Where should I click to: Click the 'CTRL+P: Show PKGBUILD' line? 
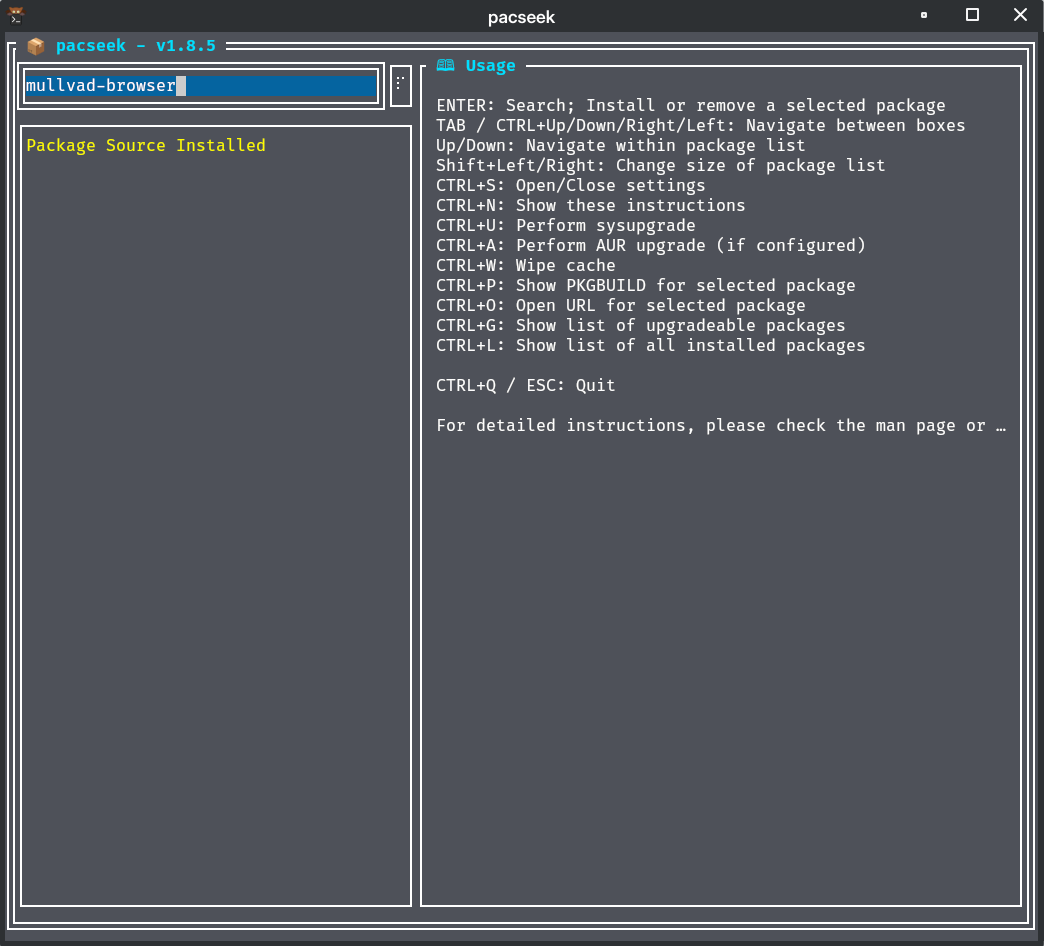(x=646, y=285)
